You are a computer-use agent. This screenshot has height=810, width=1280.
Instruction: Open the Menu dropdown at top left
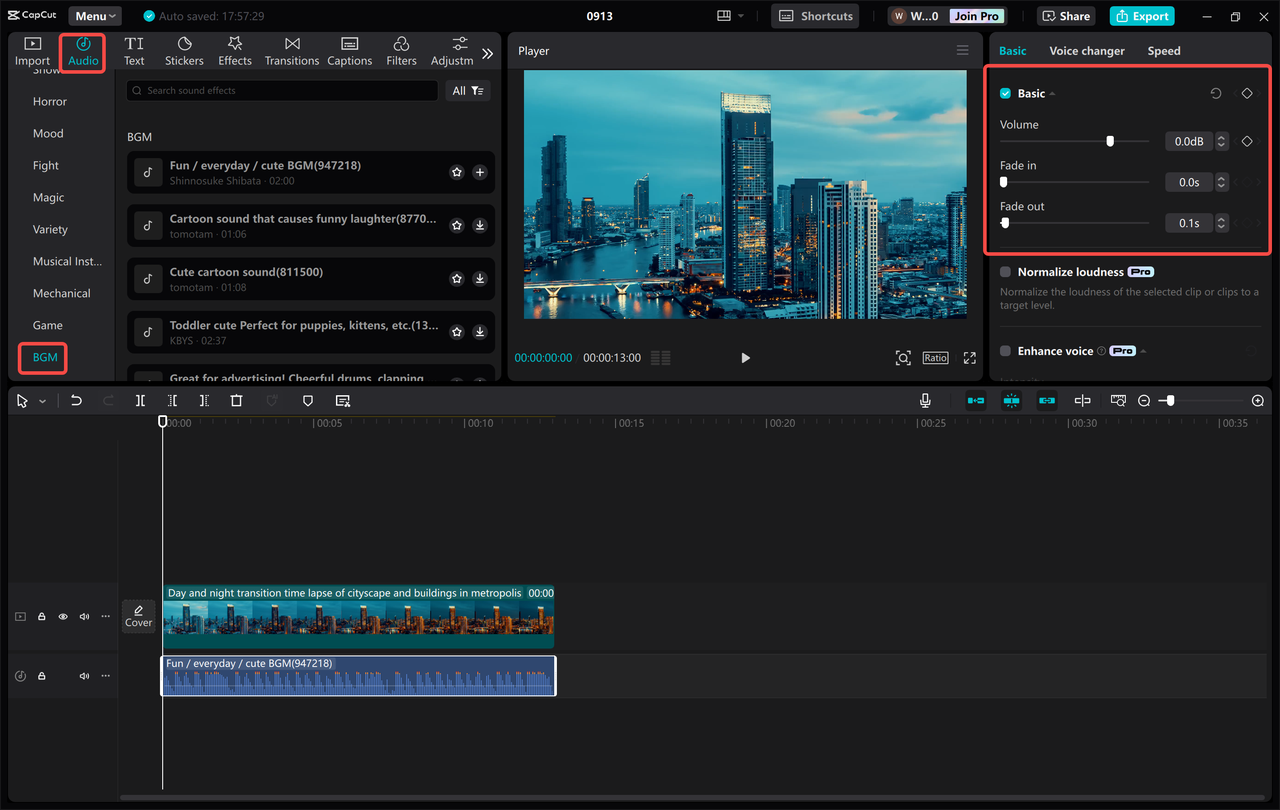94,15
